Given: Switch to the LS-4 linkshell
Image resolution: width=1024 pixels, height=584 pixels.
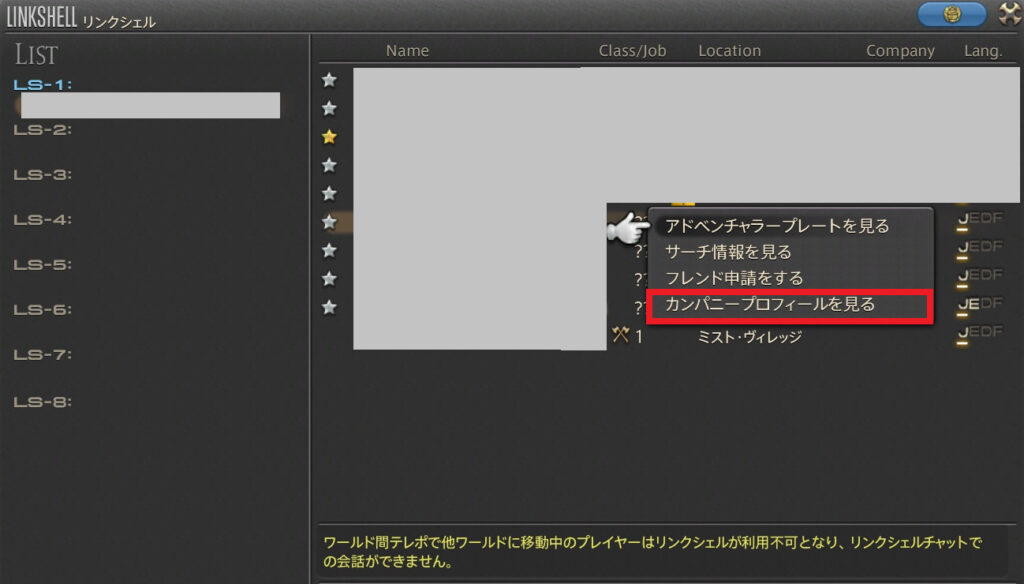Looking at the screenshot, I should (x=43, y=219).
